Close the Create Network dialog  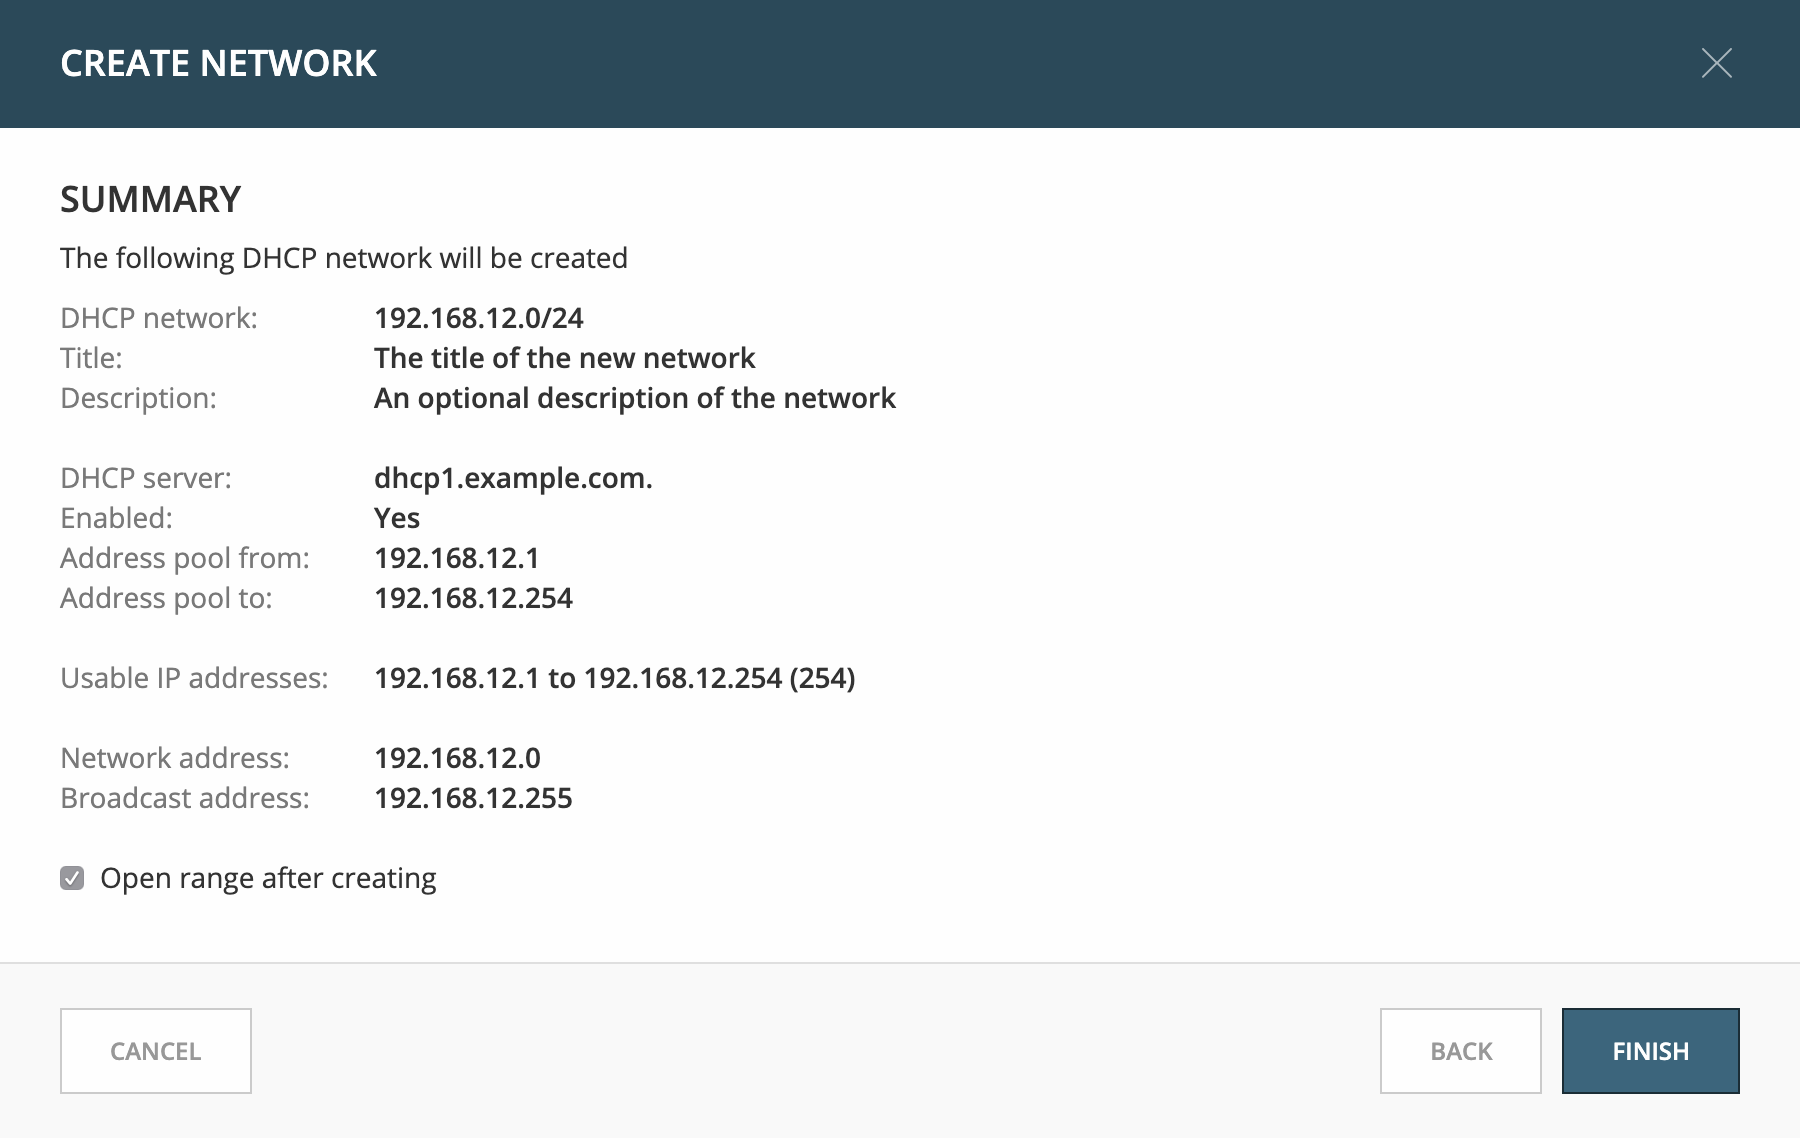tap(1716, 63)
